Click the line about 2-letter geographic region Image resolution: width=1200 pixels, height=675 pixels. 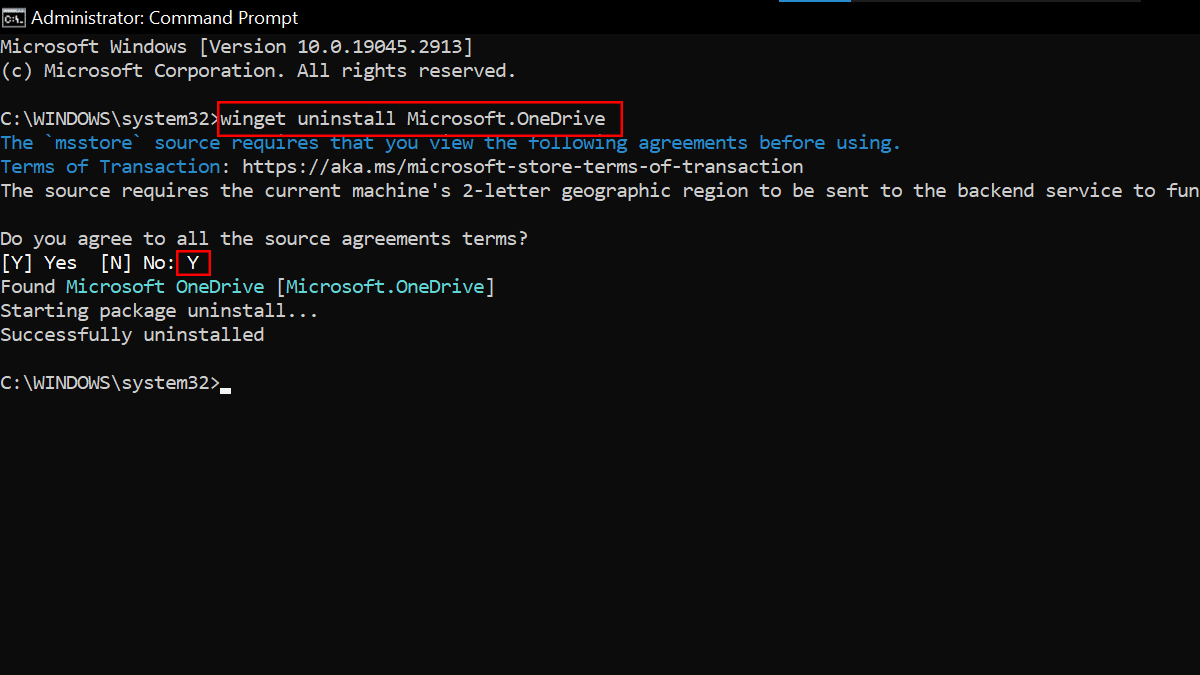600,191
